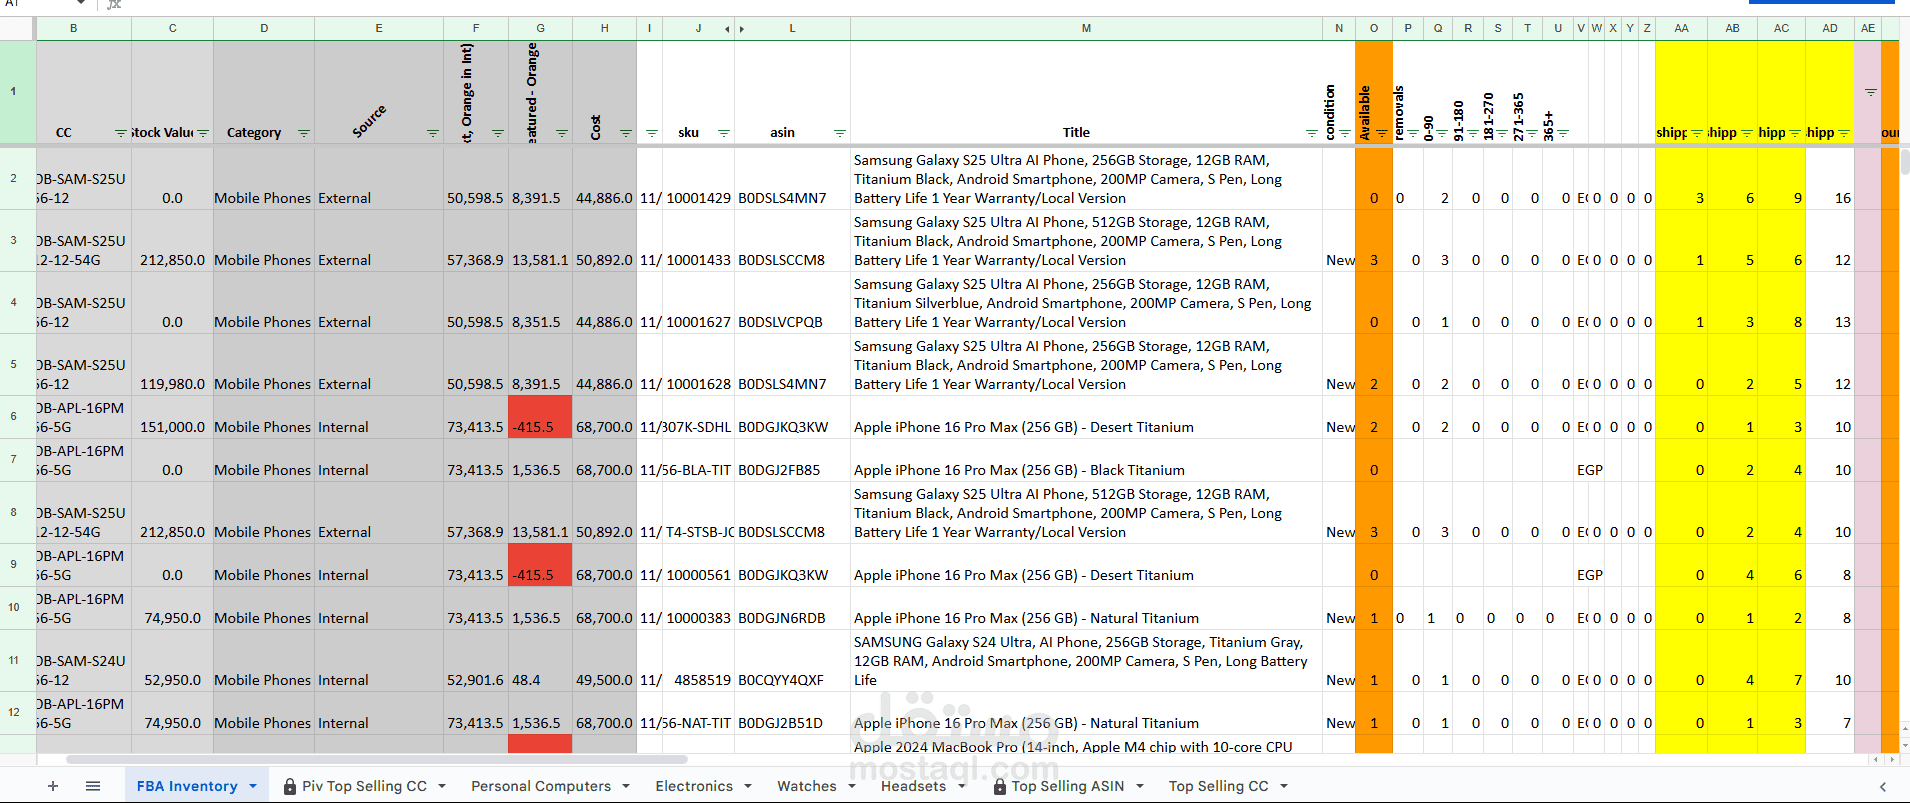Open the Title column filter icon
The image size is (1910, 803).
[x=1312, y=133]
